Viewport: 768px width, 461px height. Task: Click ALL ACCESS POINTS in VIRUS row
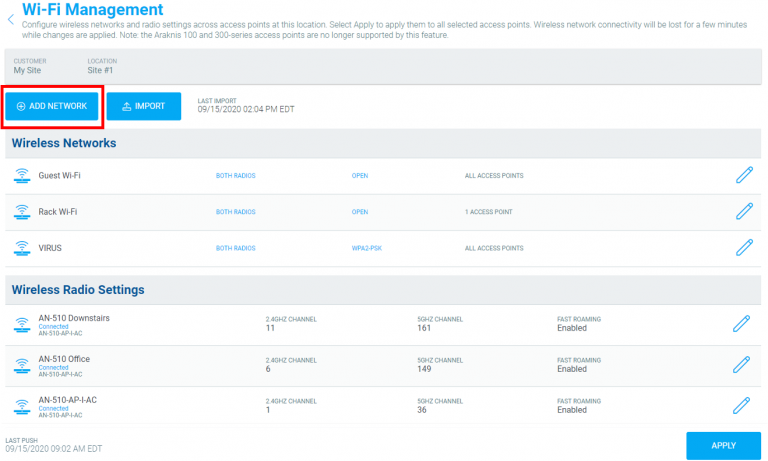click(x=494, y=248)
